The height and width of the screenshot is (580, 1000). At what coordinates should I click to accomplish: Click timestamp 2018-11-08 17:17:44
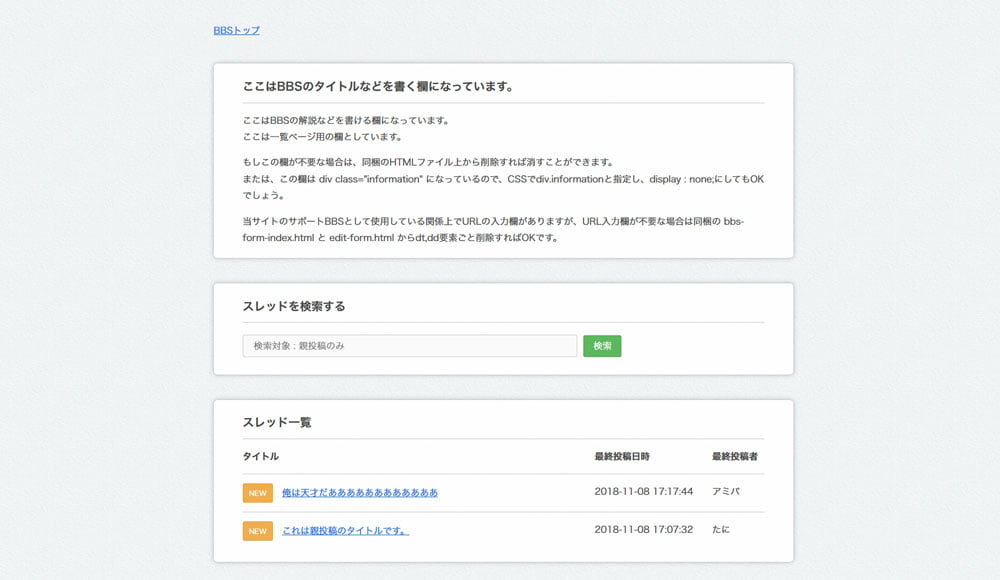pos(643,491)
